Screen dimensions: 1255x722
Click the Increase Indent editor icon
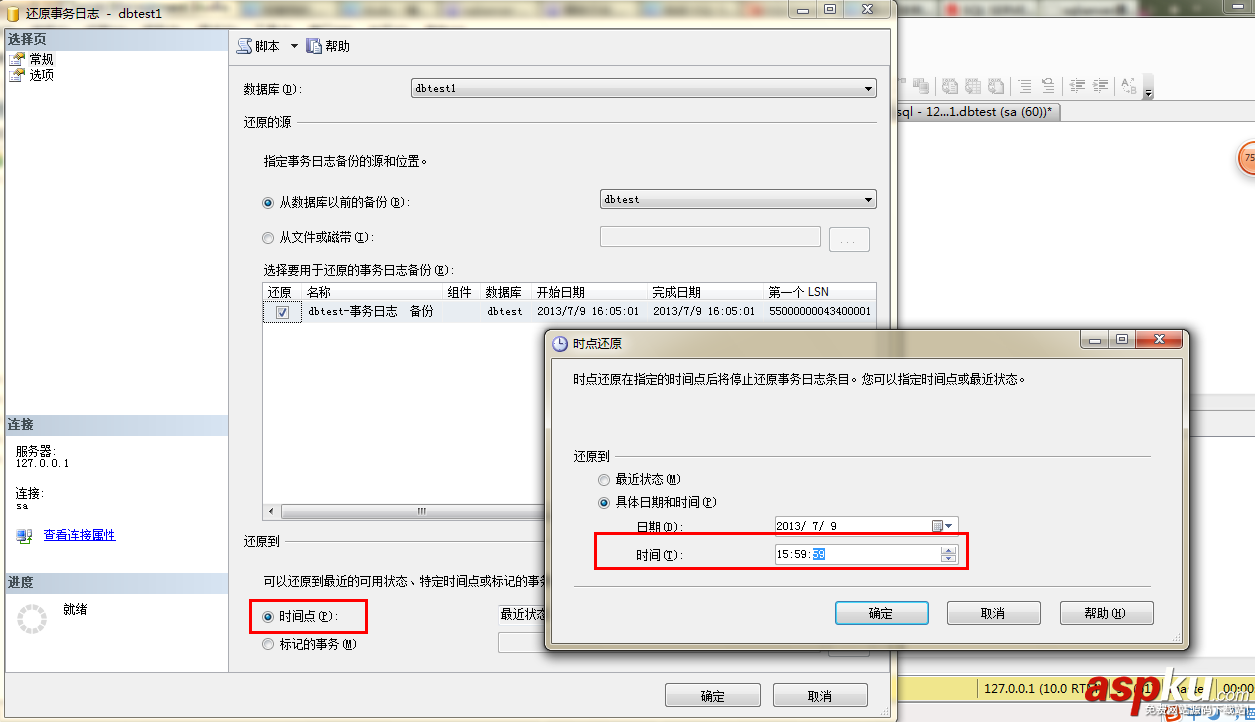click(1099, 85)
